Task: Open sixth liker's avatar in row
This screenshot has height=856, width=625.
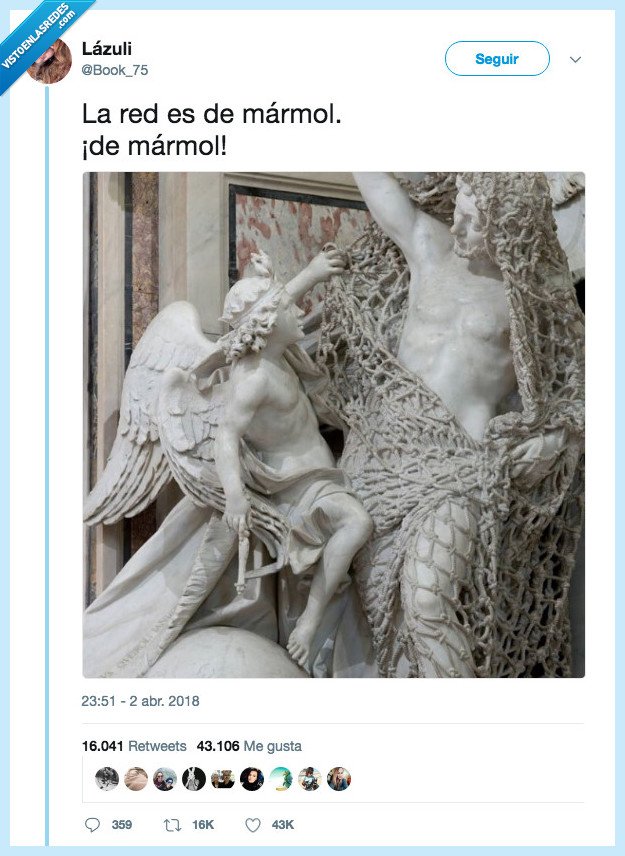Action: point(252,778)
